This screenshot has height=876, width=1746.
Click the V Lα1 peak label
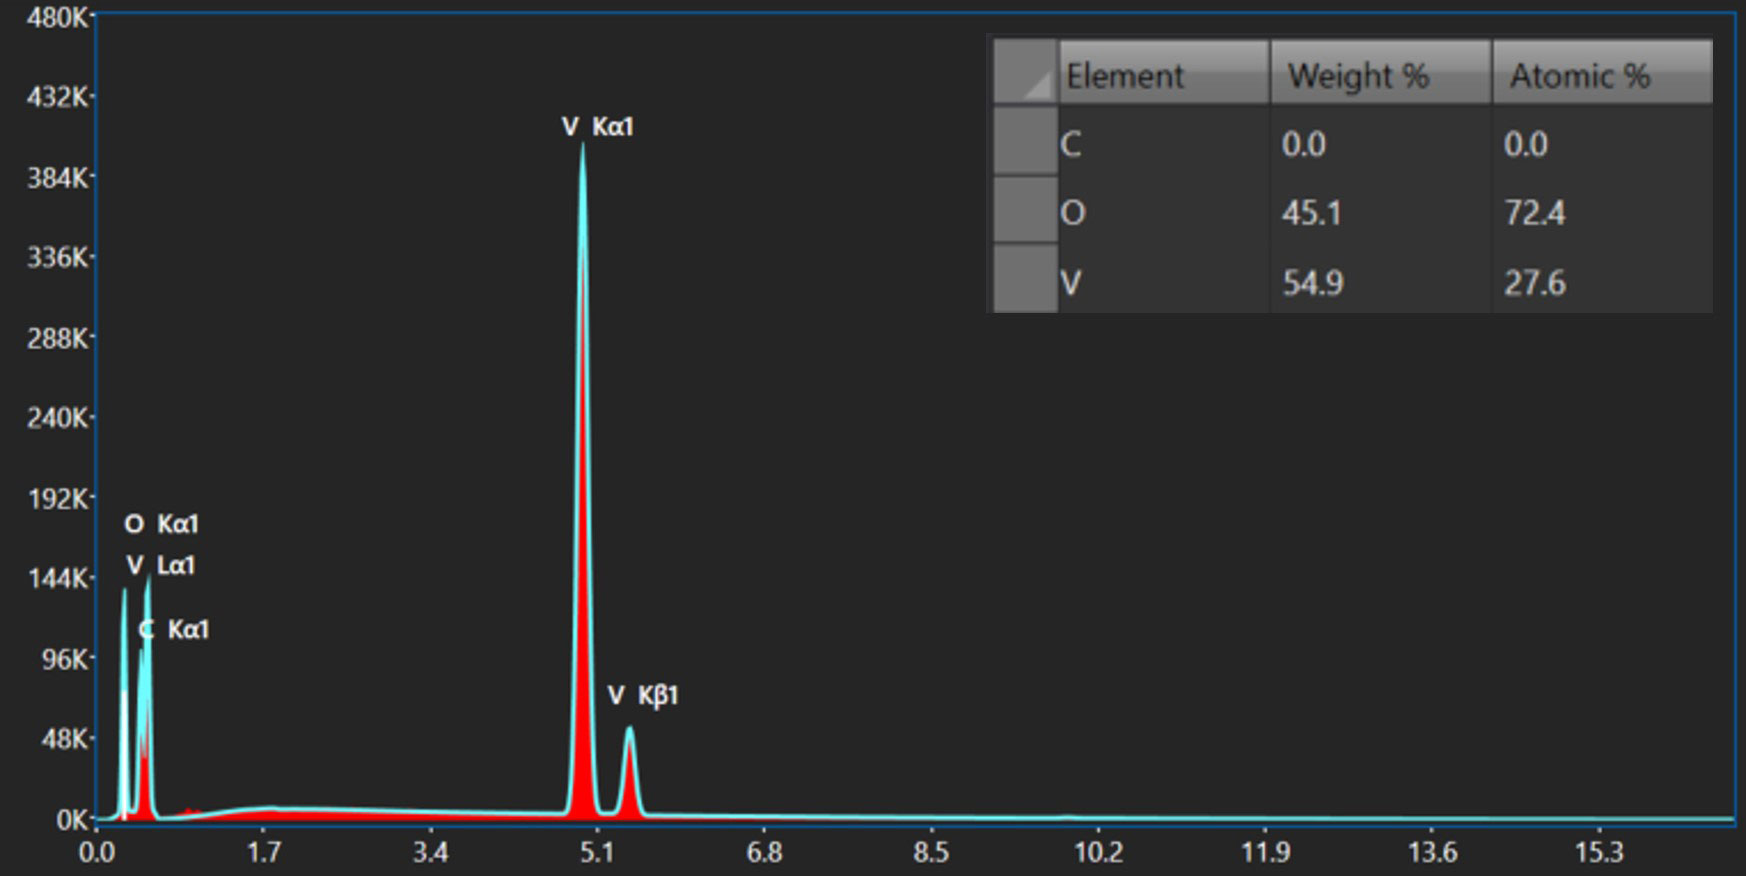click(x=161, y=566)
